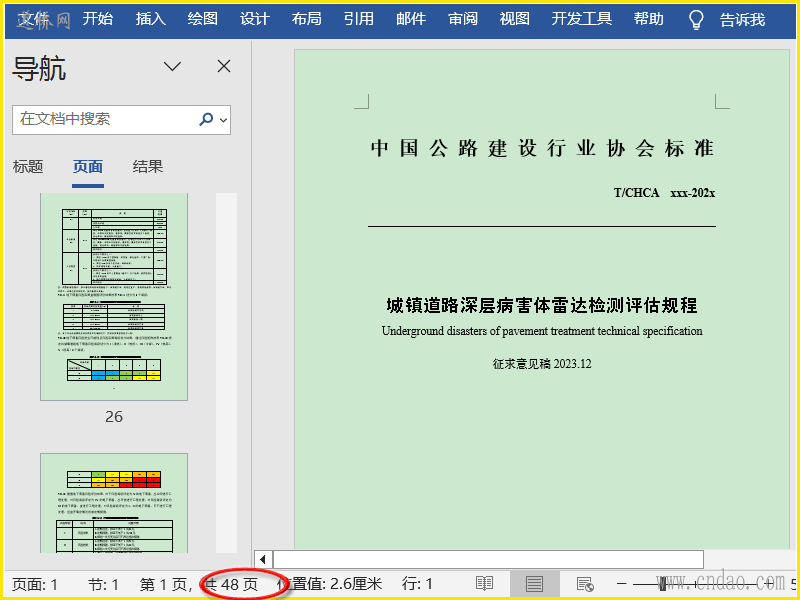Viewport: 800px width, 600px height.
Task: Switch to Read Mode view icon
Action: pos(484,583)
